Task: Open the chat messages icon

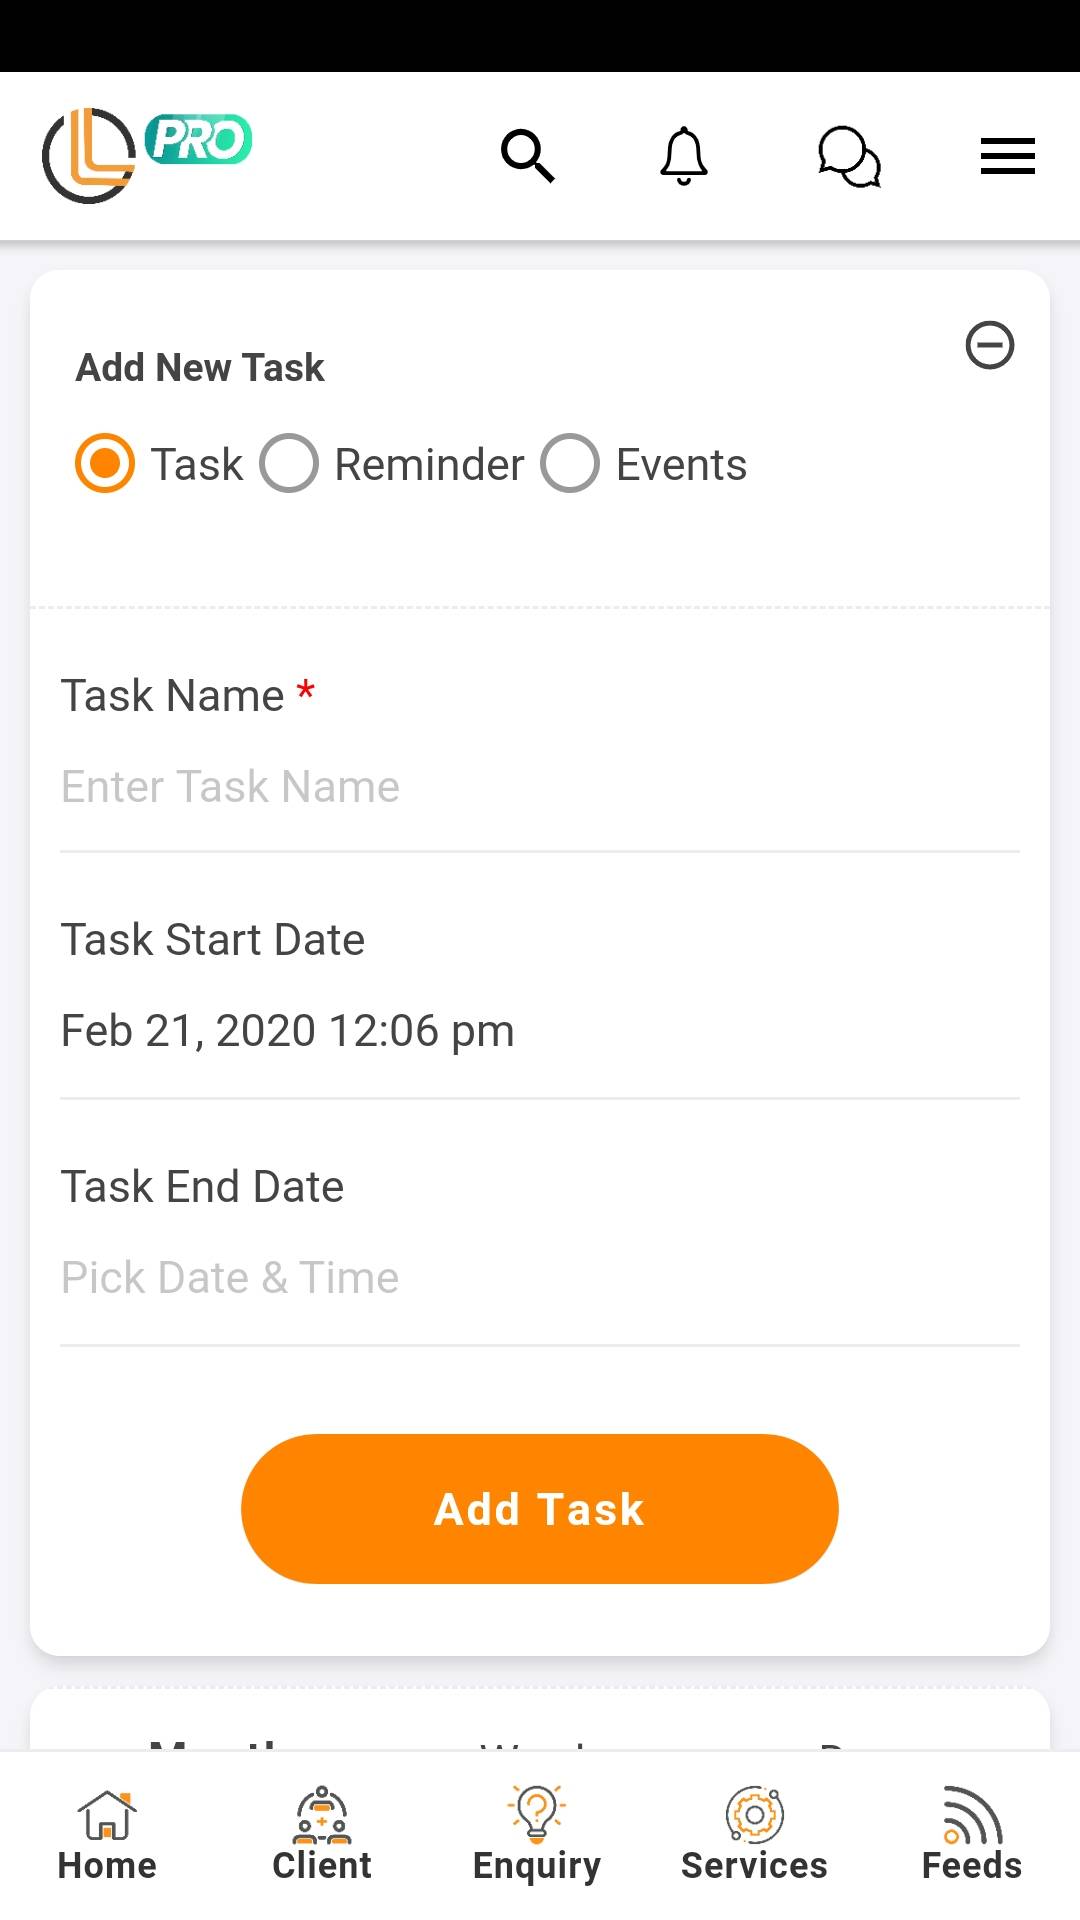Action: 849,156
